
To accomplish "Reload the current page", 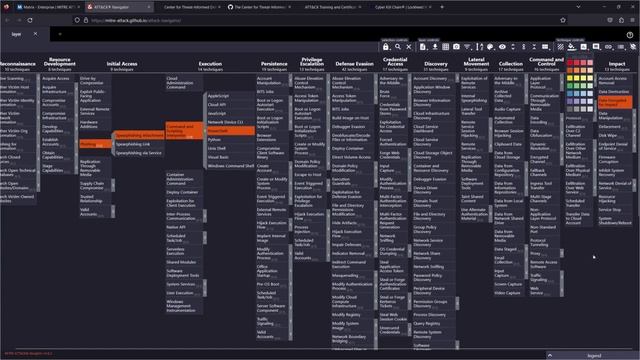I will [30, 20].
